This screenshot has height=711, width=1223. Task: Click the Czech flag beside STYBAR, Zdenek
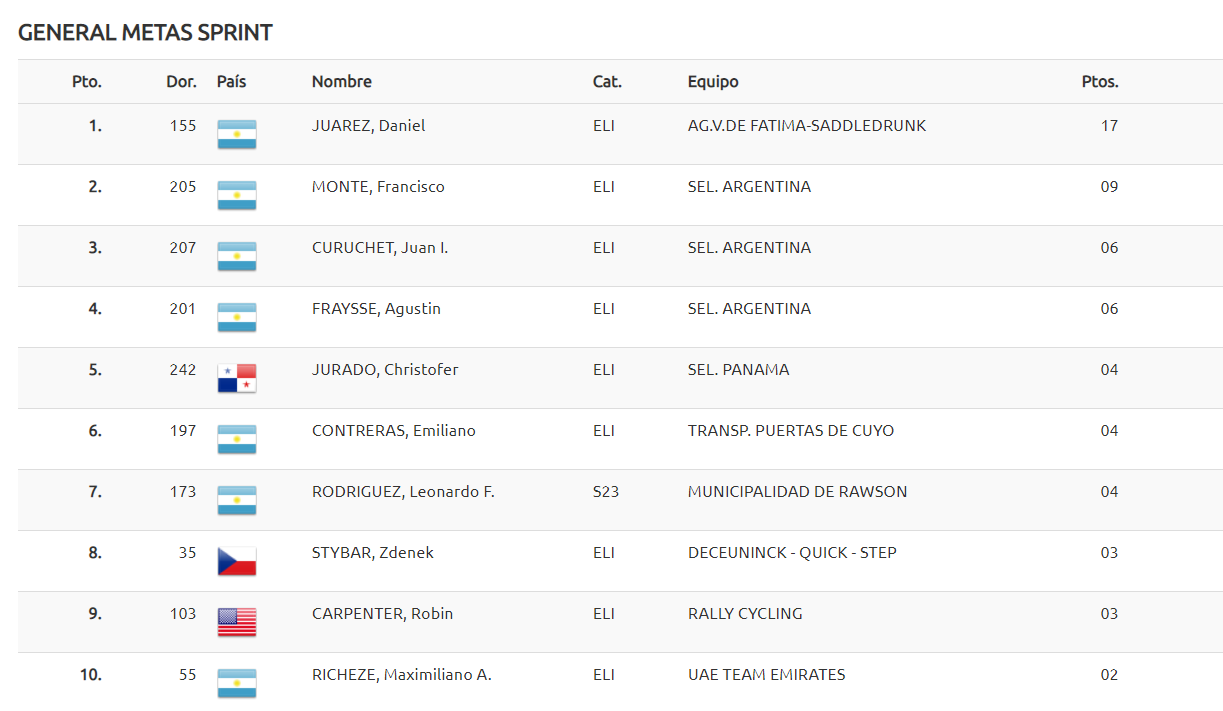[x=237, y=561]
